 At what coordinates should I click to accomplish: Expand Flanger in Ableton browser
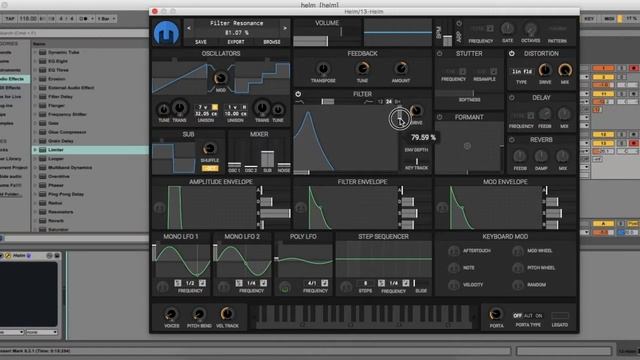[36, 105]
